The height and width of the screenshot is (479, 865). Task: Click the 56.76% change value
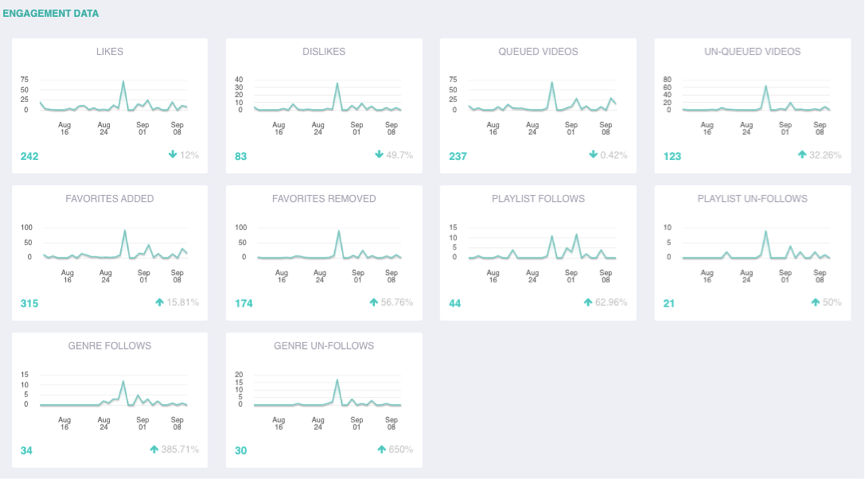pos(397,302)
